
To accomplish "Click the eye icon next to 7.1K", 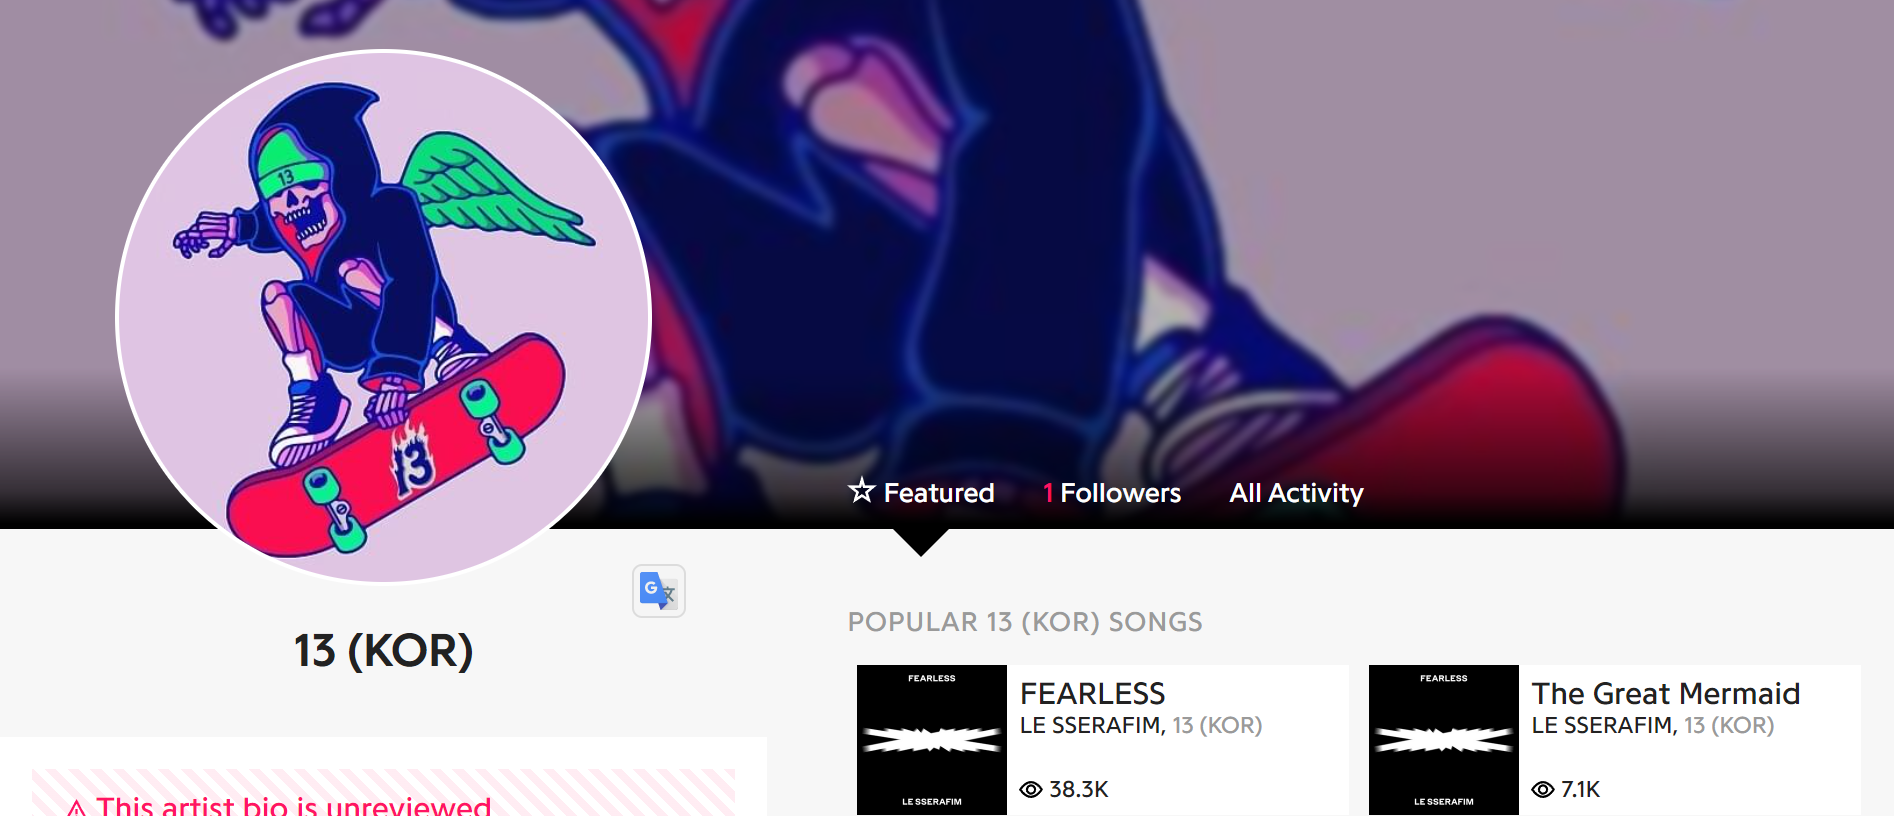I will click(1543, 790).
